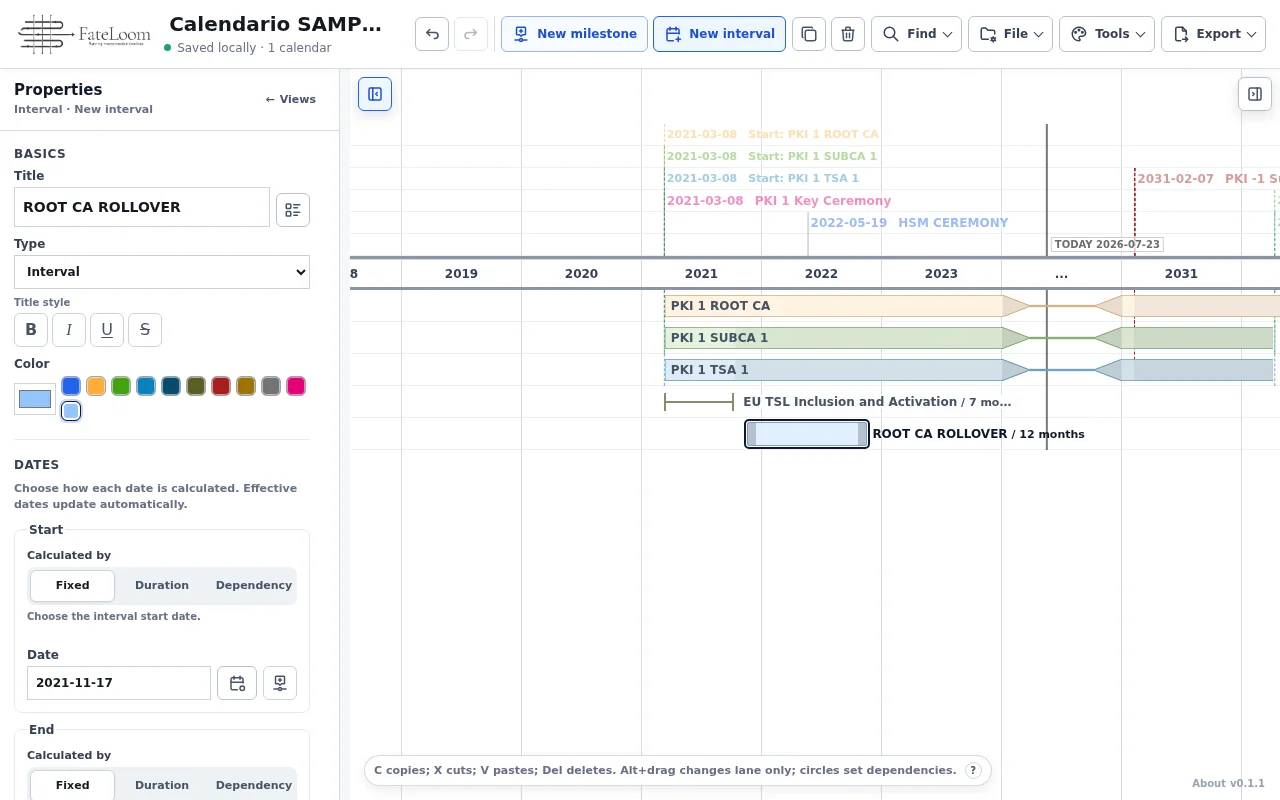Toggle underline title style
1280x800 pixels.
(x=107, y=330)
